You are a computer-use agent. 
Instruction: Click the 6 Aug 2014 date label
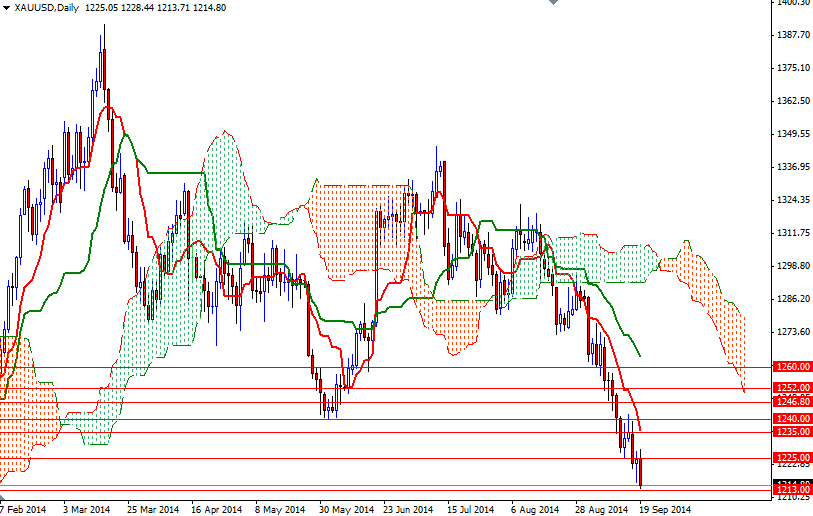[x=535, y=509]
